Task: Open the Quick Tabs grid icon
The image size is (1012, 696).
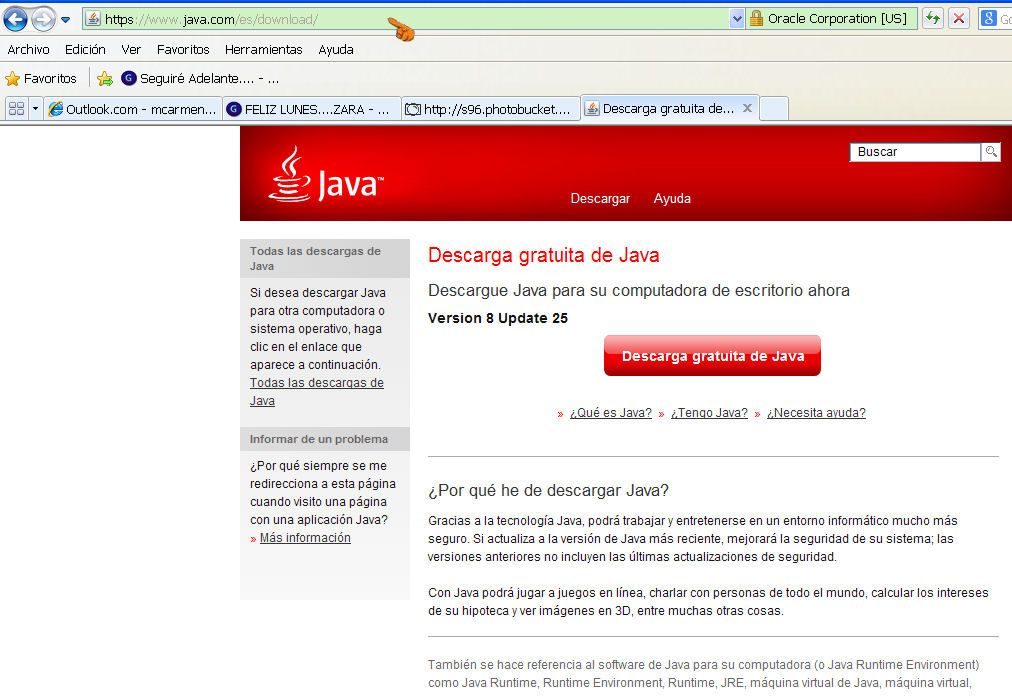Action: (x=16, y=109)
